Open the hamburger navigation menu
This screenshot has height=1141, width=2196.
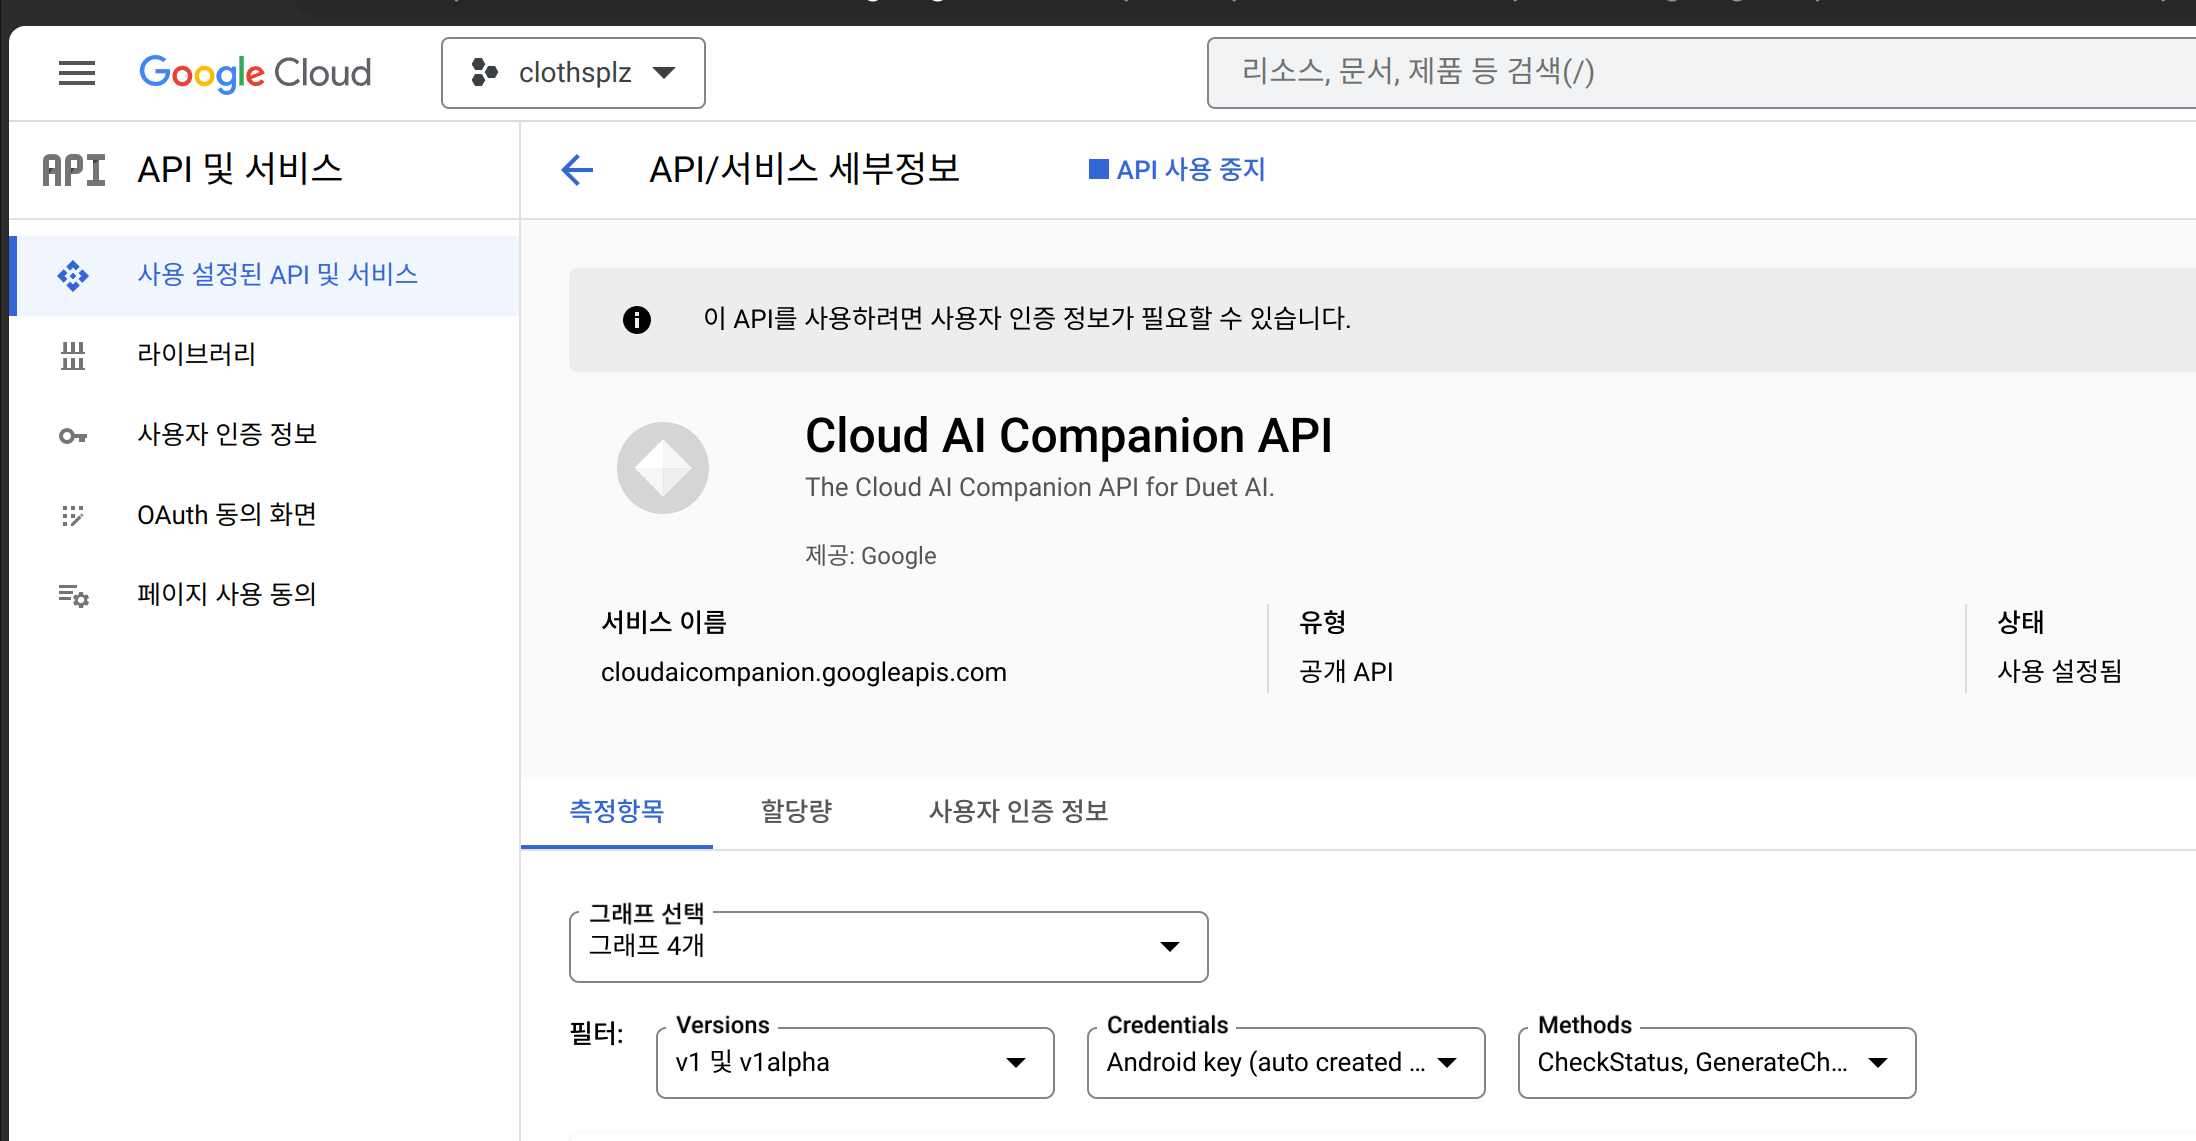tap(77, 73)
